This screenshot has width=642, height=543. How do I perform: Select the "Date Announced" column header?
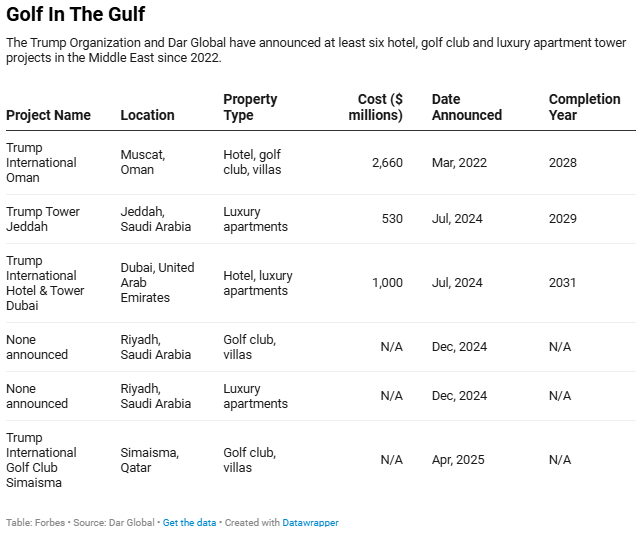click(466, 107)
